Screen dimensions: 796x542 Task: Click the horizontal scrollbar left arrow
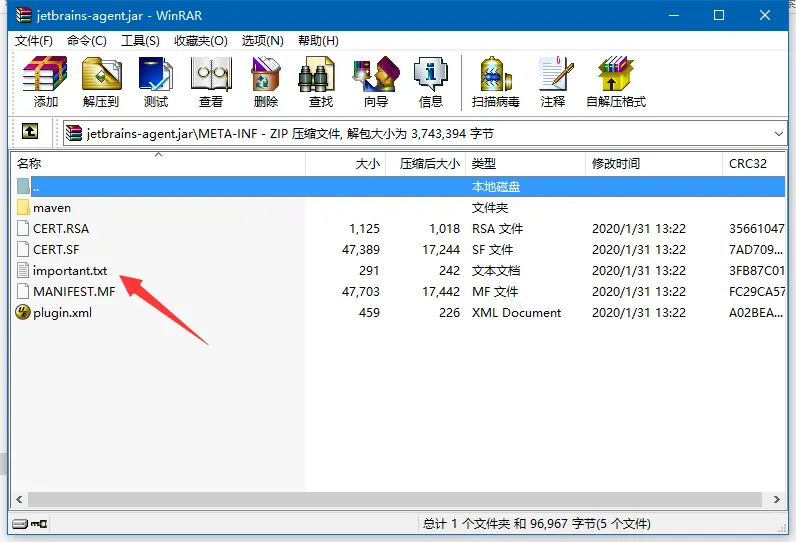(19, 499)
